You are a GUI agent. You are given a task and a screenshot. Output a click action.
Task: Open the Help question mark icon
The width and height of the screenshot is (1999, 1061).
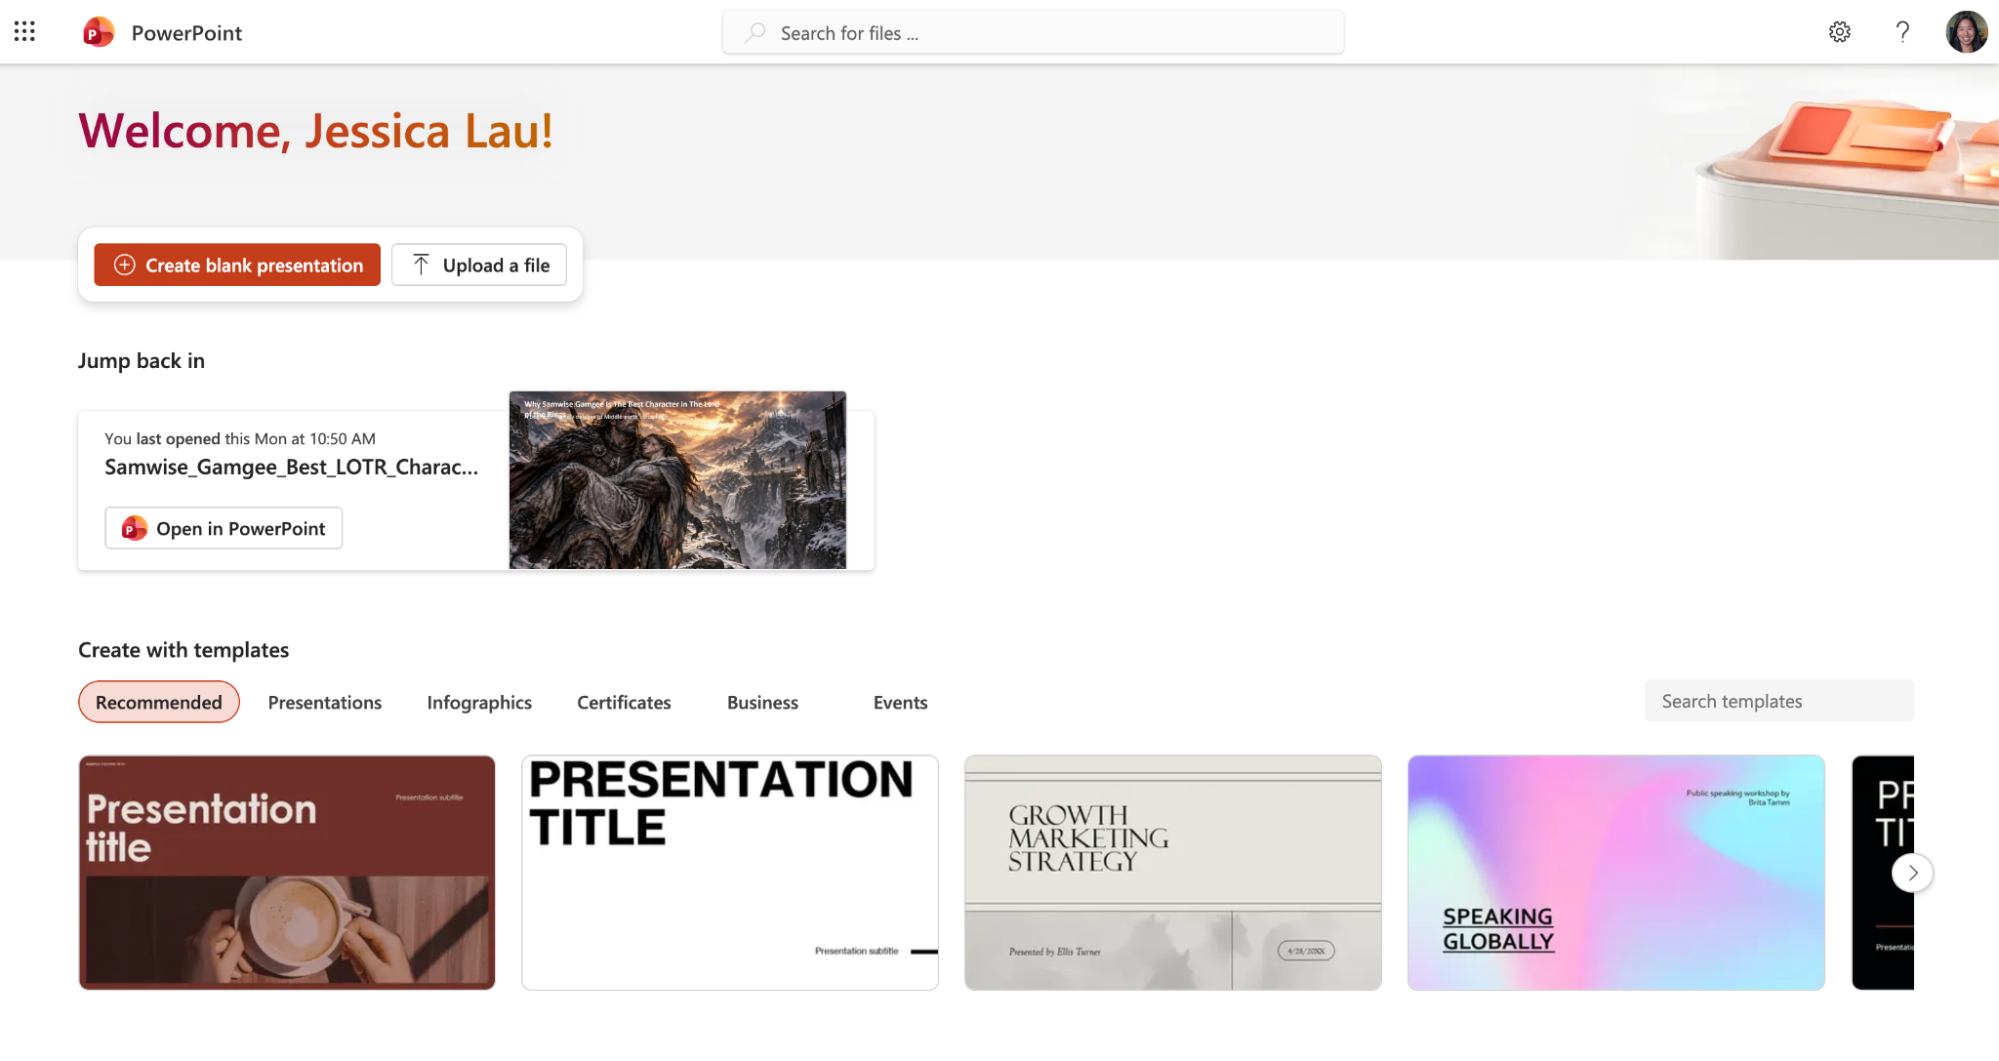pos(1902,32)
